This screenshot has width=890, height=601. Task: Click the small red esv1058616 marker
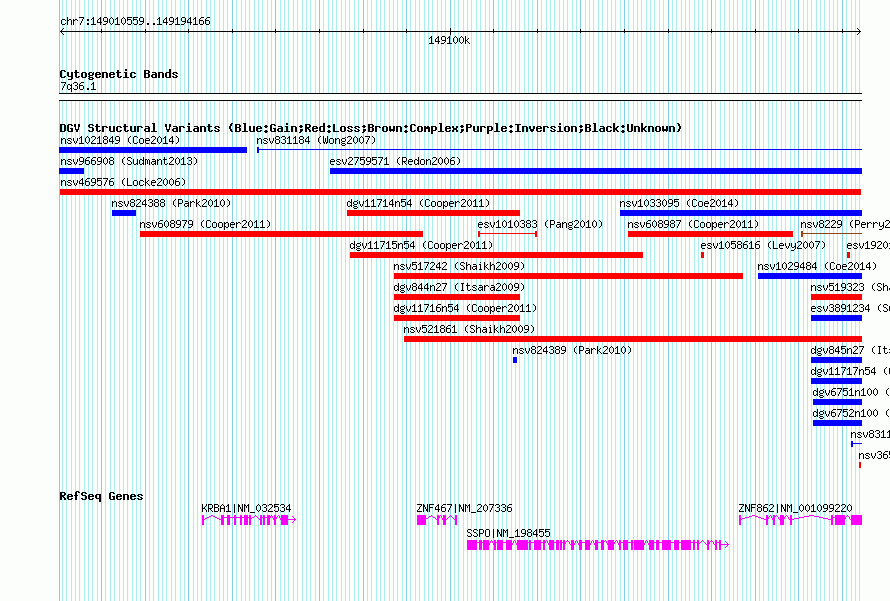pyautogui.click(x=703, y=255)
